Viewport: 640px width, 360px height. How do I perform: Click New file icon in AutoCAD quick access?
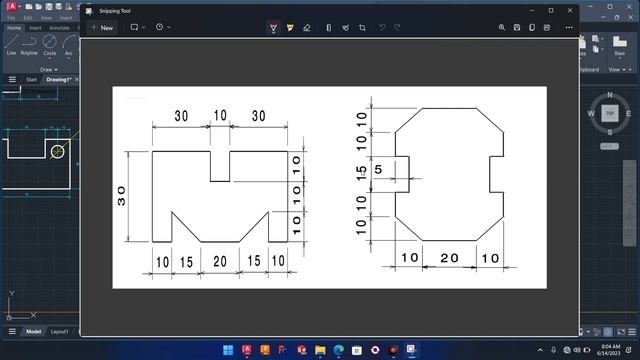click(29, 7)
